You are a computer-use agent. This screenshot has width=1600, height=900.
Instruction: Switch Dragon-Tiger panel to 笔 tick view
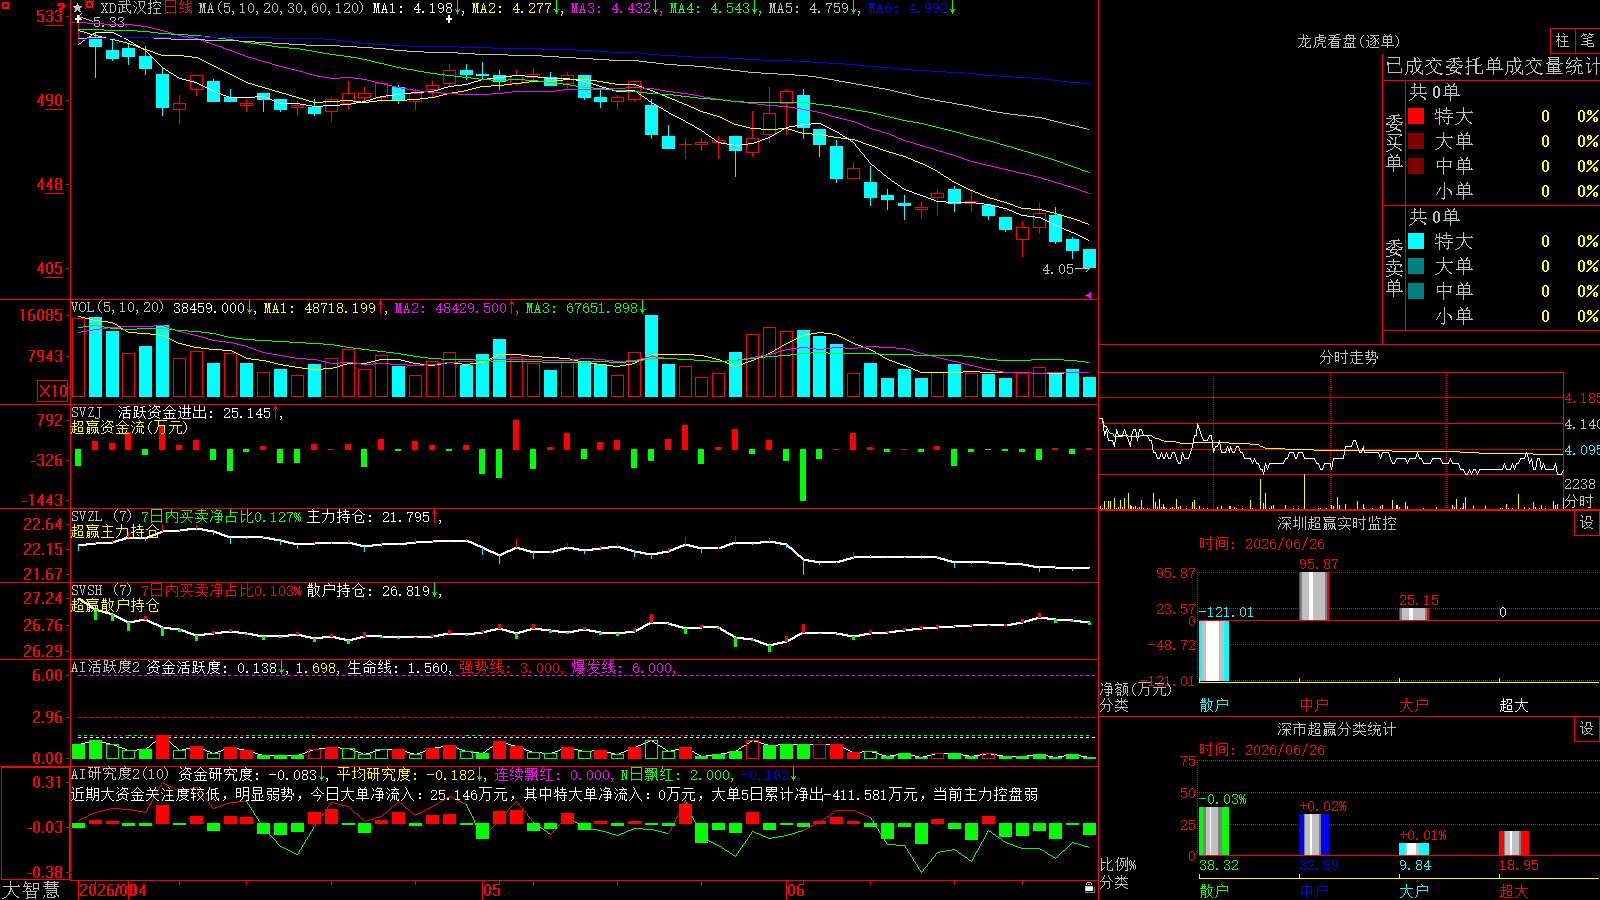coord(1587,41)
